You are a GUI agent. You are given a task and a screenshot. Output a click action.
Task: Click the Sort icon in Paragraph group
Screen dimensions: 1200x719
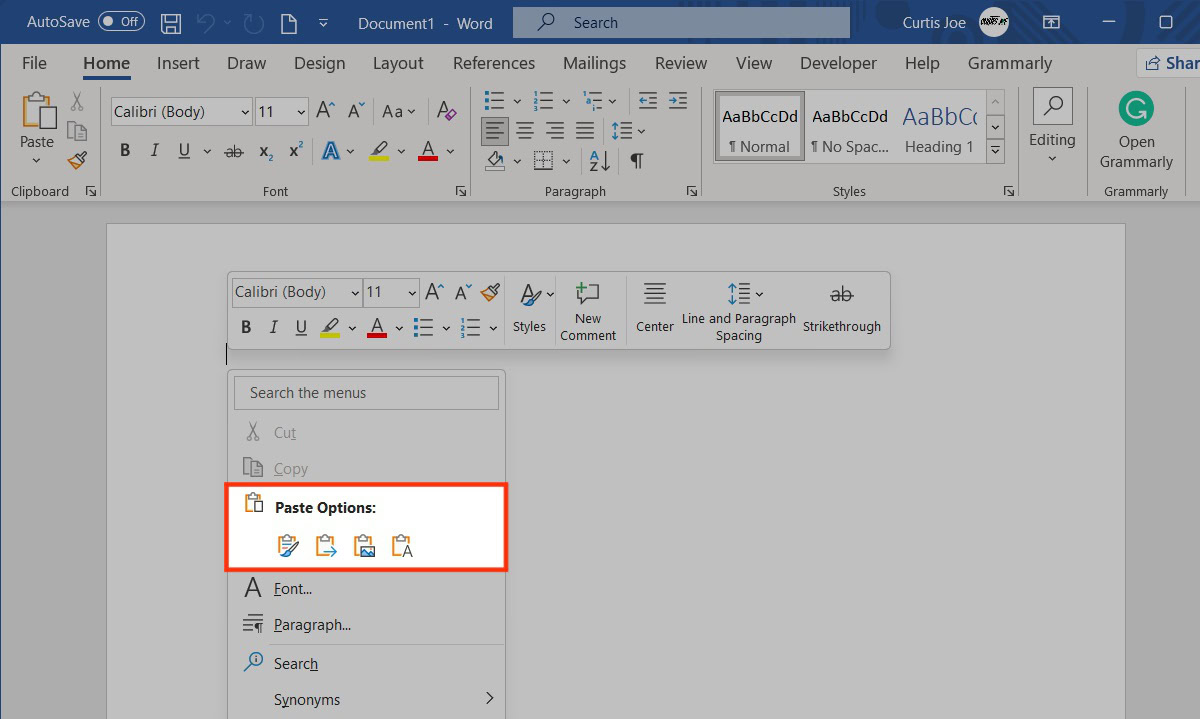599,160
